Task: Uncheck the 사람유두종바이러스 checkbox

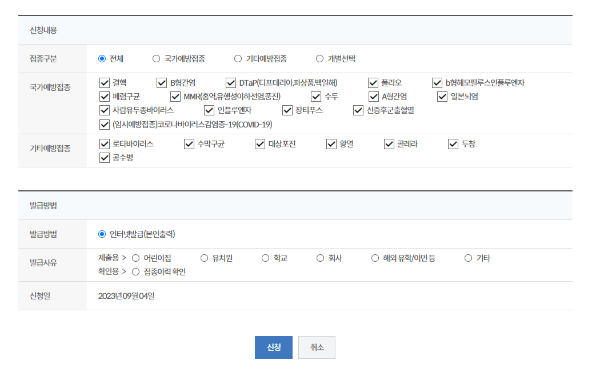Action: pyautogui.click(x=104, y=111)
